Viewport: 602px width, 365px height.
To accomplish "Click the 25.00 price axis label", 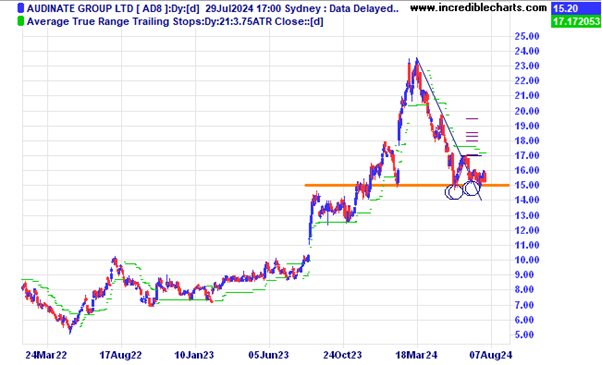I will (x=527, y=36).
